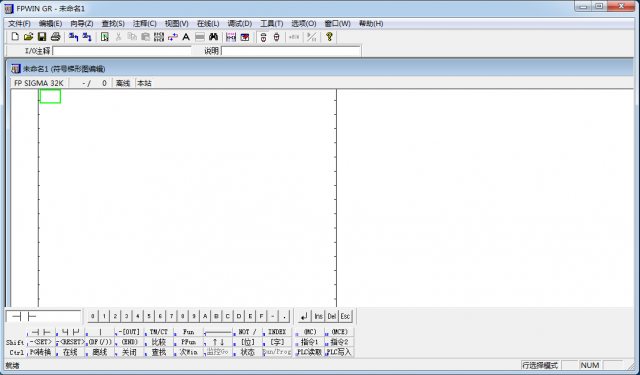
Task: Click the yellow help question icon
Action: coord(329,37)
